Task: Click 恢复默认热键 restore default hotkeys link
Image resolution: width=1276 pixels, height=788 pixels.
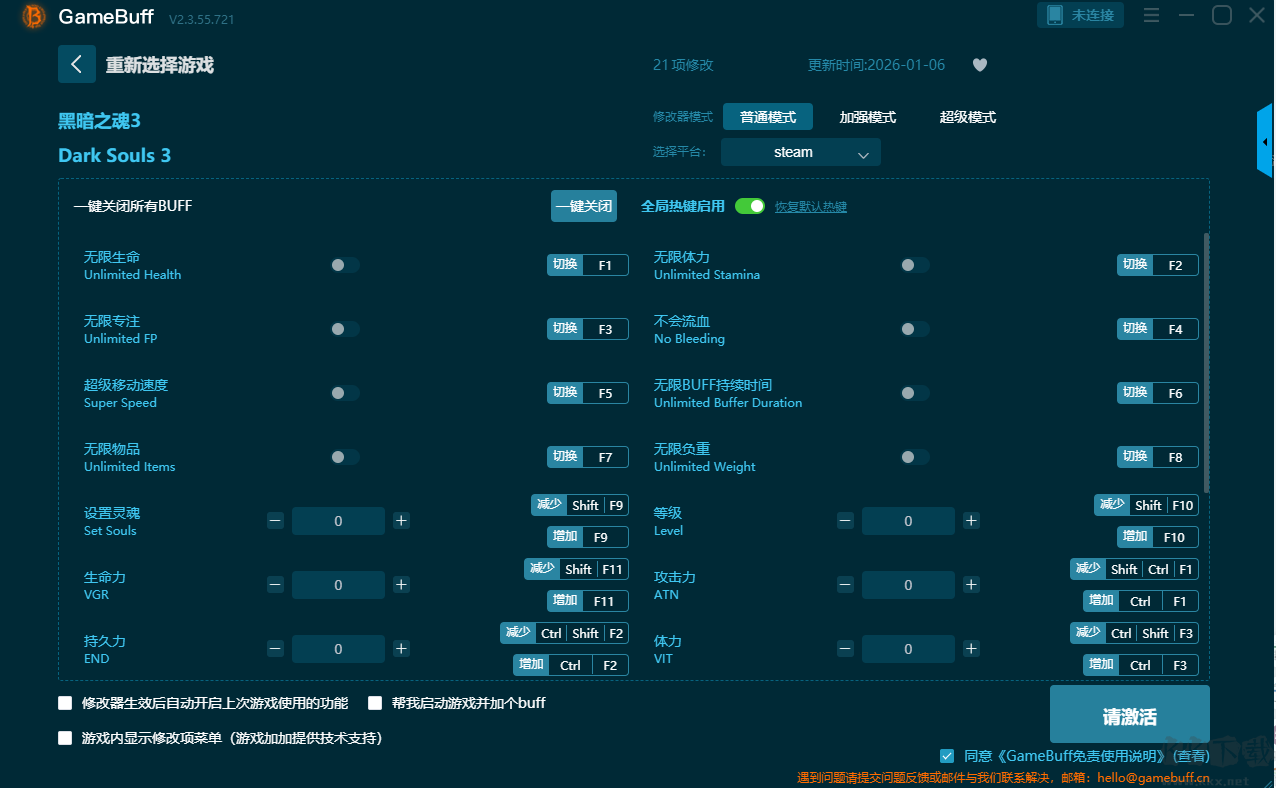Action: pos(811,207)
